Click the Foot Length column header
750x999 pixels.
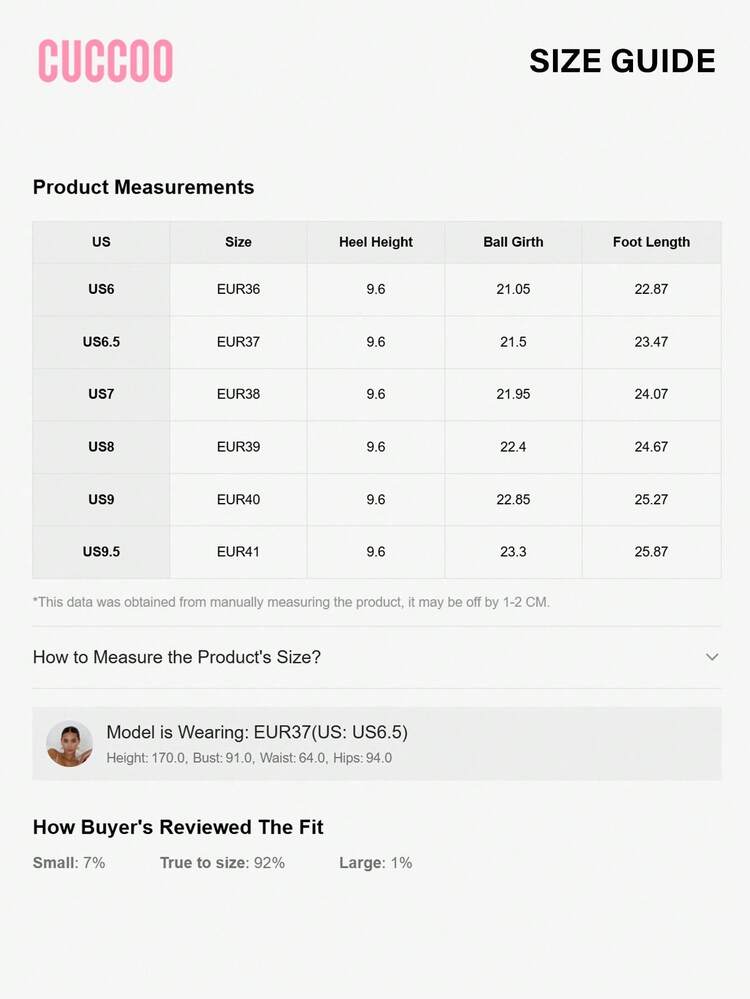point(651,242)
